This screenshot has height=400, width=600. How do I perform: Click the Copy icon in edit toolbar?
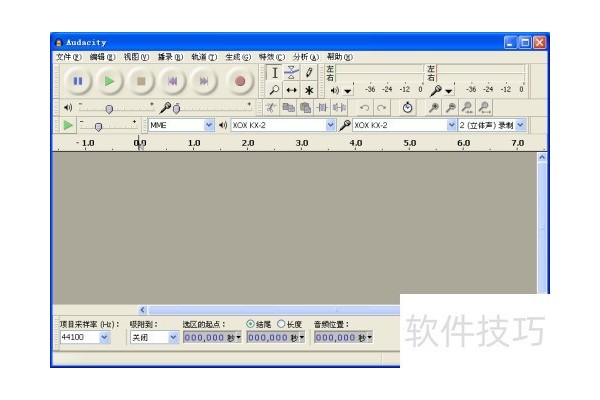(288, 108)
